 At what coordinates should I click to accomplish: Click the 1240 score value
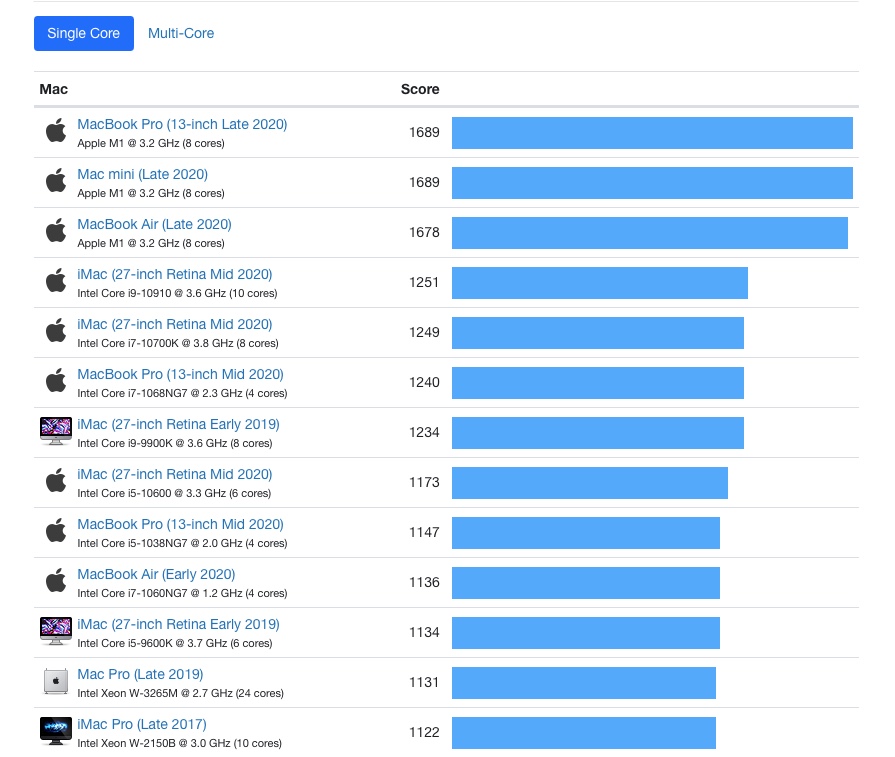click(x=424, y=382)
